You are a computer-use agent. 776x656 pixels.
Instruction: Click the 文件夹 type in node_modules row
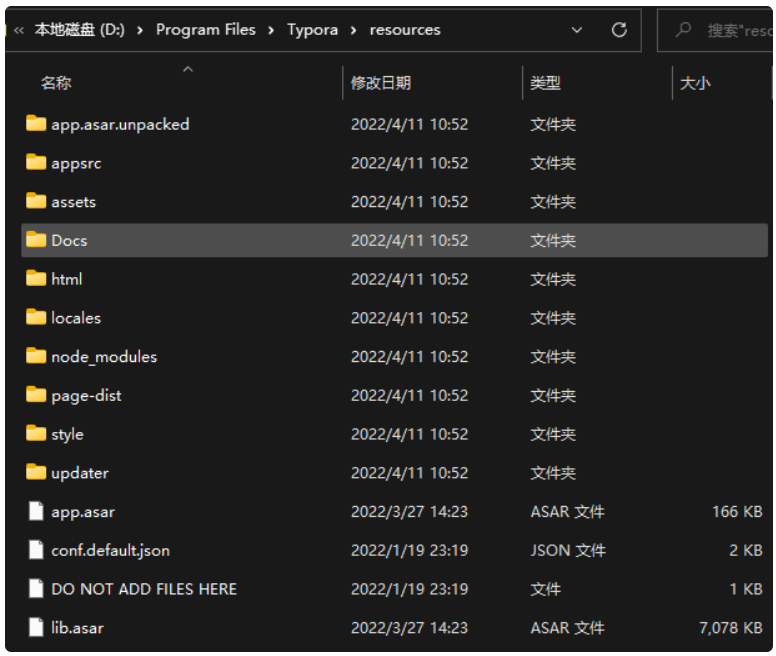[553, 357]
